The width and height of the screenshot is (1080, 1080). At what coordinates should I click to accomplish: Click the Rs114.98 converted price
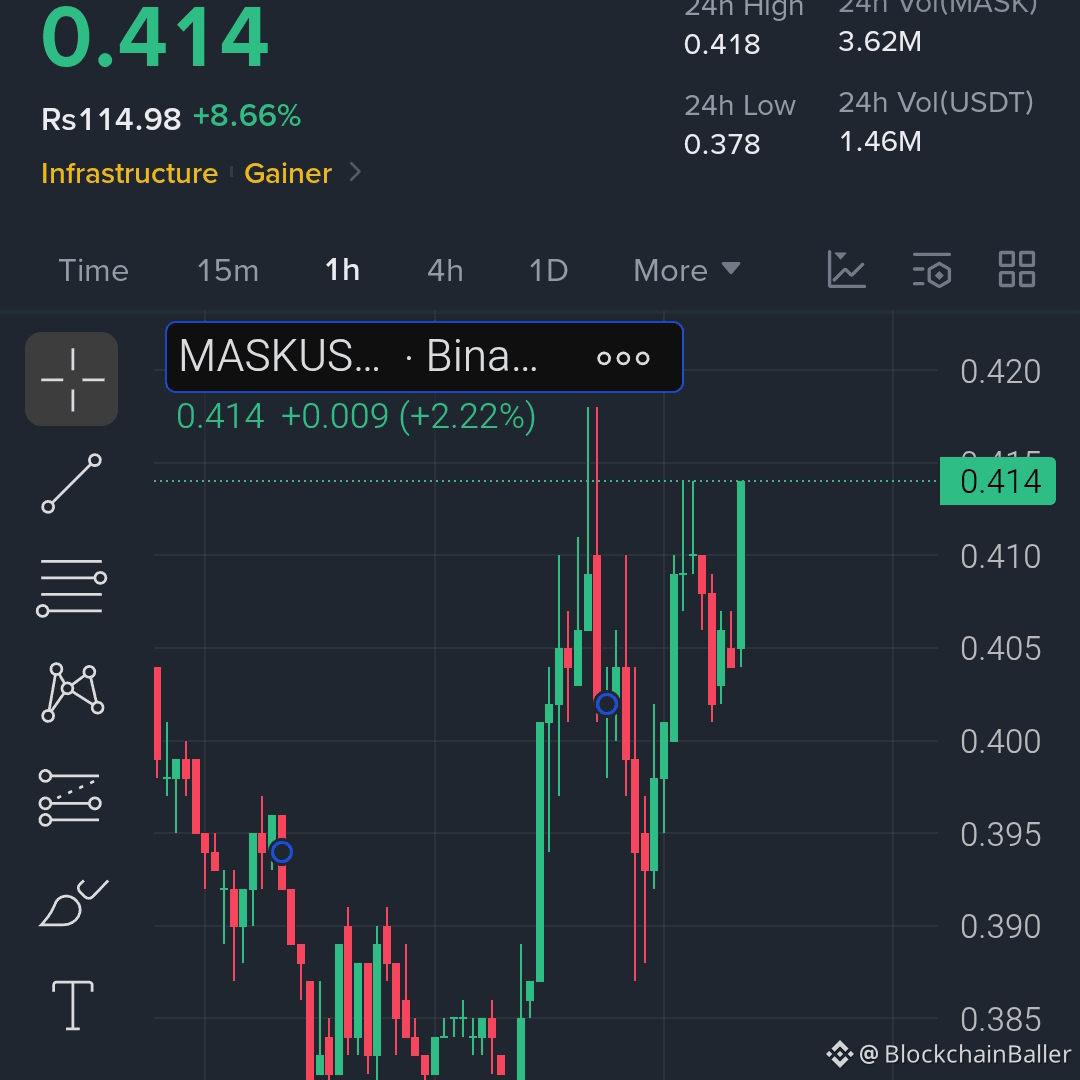[111, 119]
